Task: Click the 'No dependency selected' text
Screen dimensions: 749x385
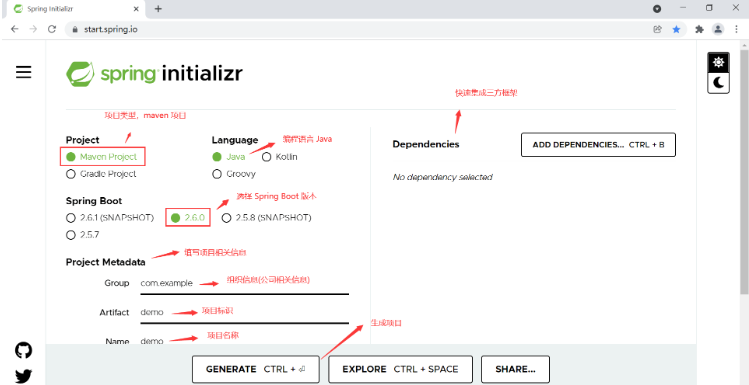Action: (442, 177)
